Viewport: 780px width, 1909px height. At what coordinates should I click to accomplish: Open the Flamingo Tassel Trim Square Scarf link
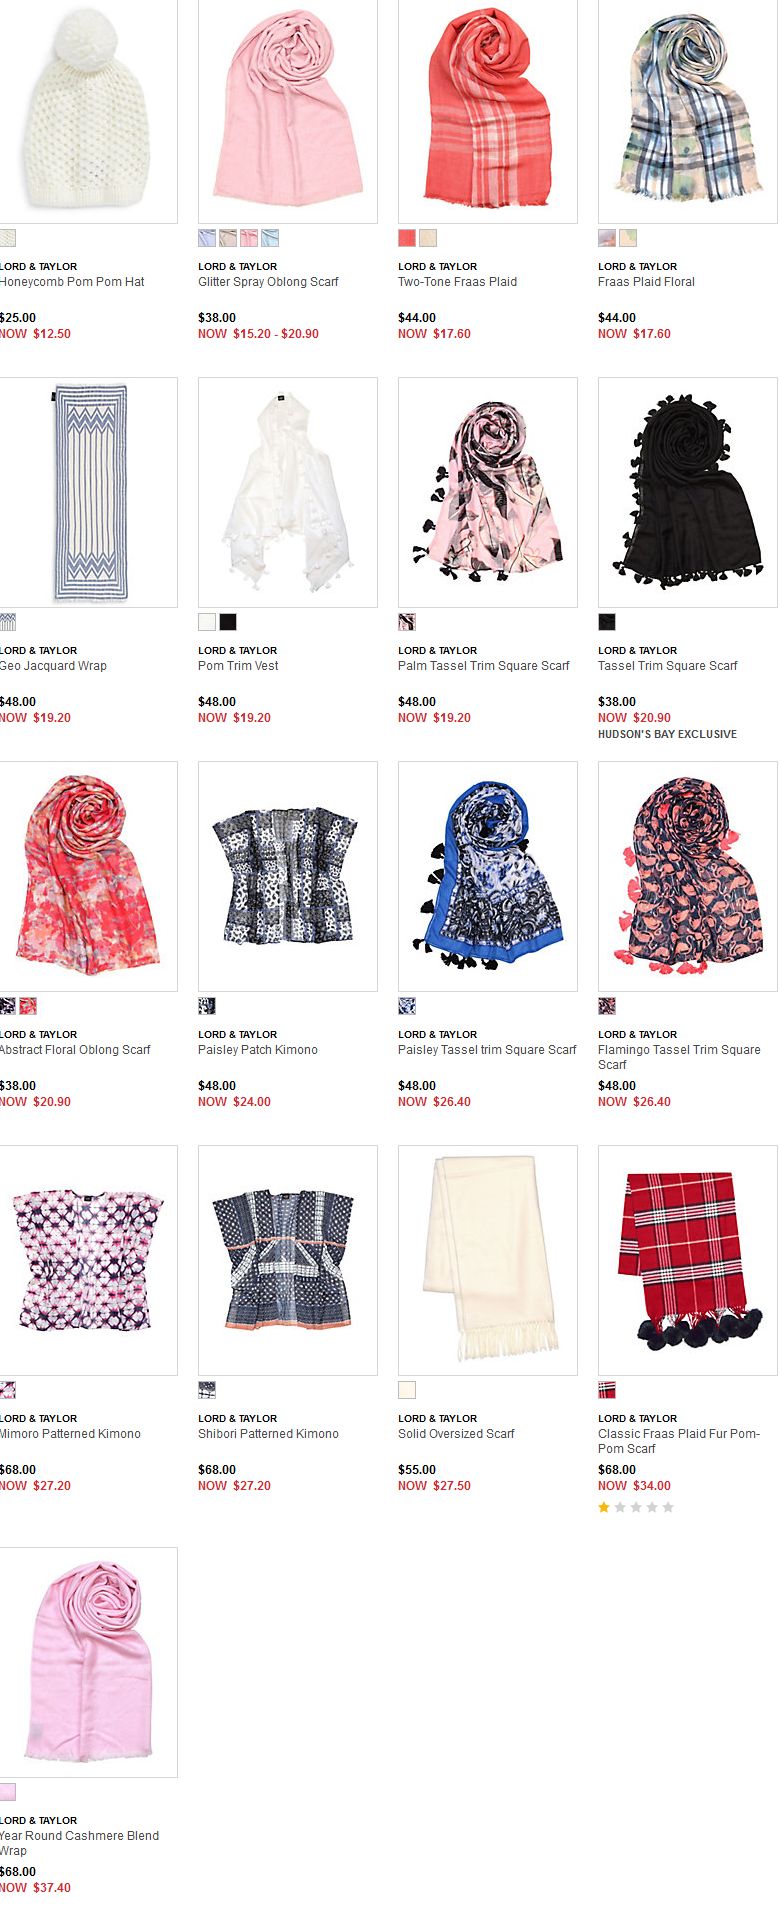679,1057
